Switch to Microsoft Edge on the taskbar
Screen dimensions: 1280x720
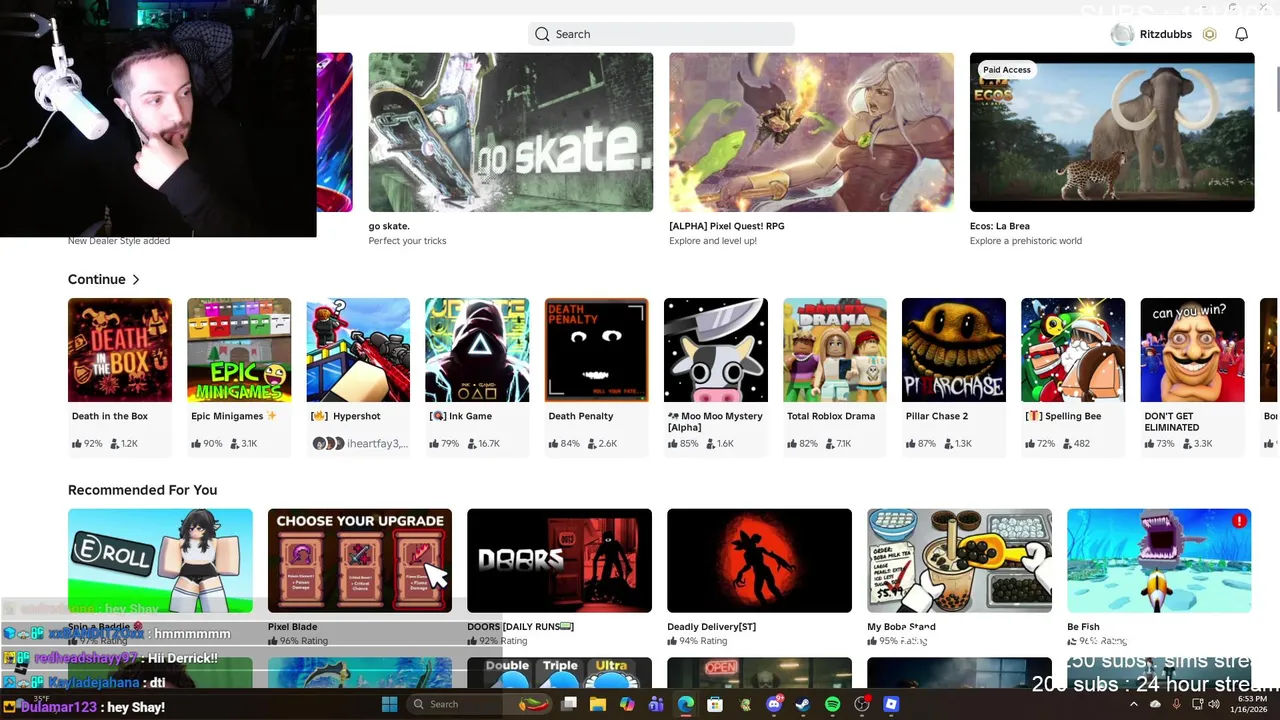686,704
